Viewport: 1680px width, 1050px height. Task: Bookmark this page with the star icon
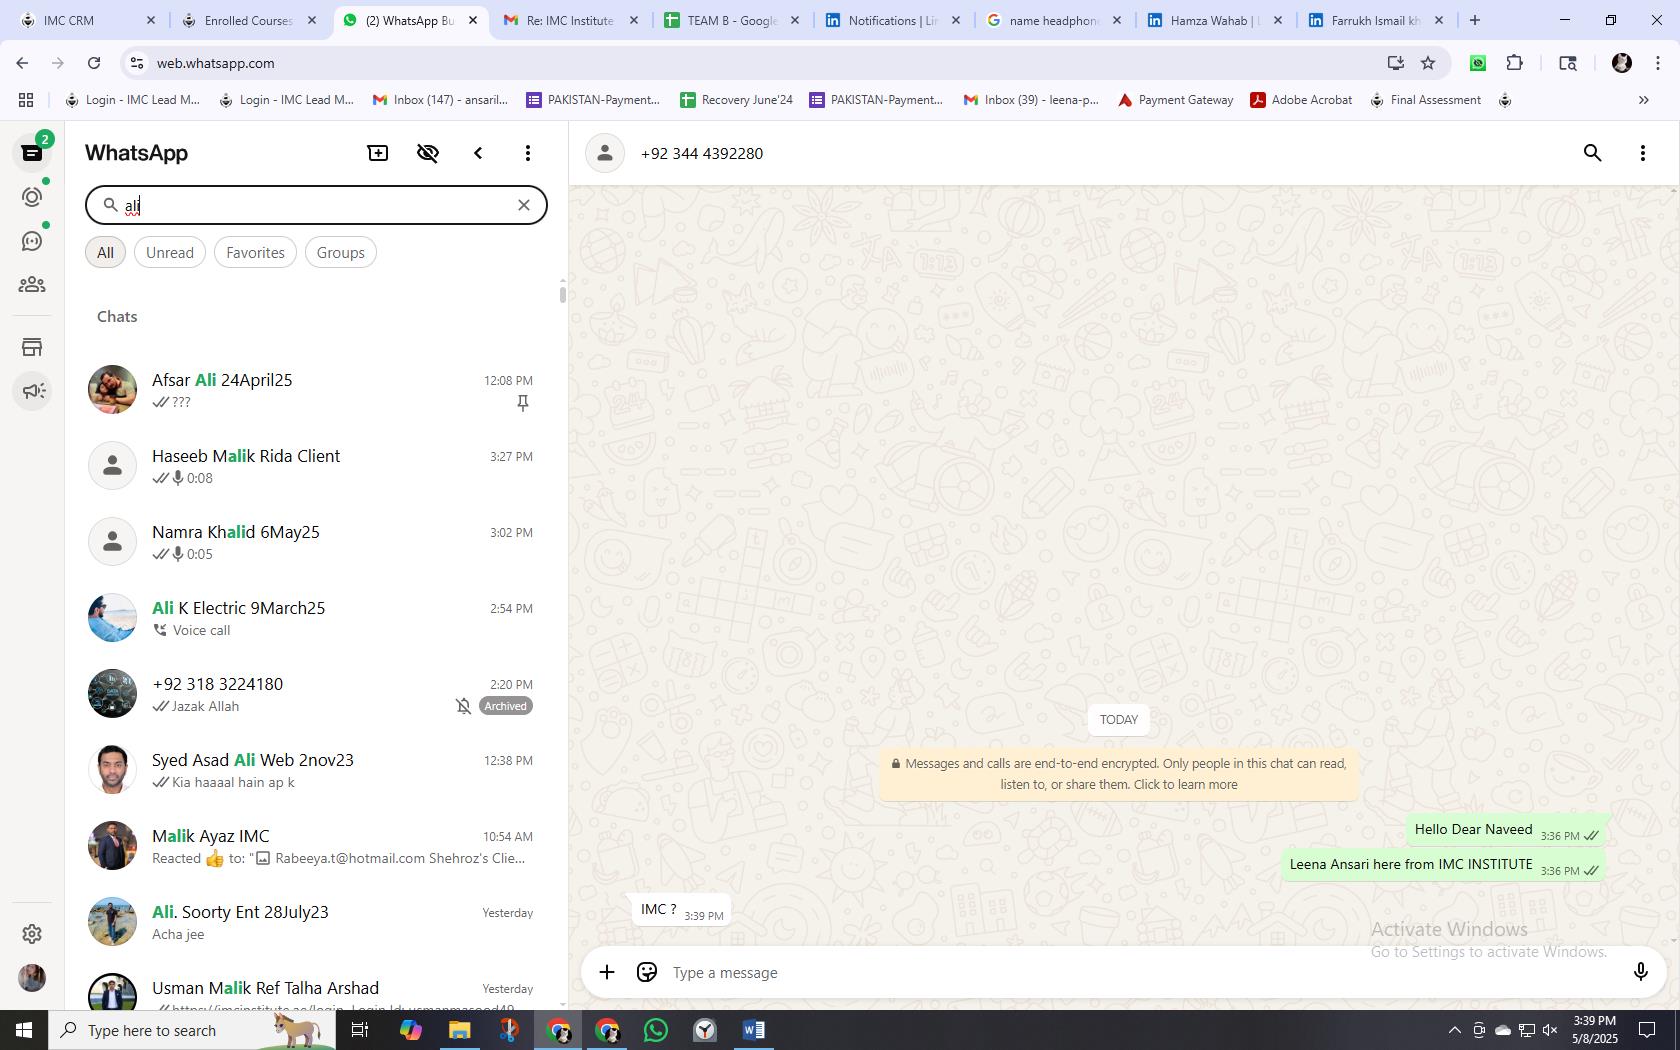pos(1428,63)
